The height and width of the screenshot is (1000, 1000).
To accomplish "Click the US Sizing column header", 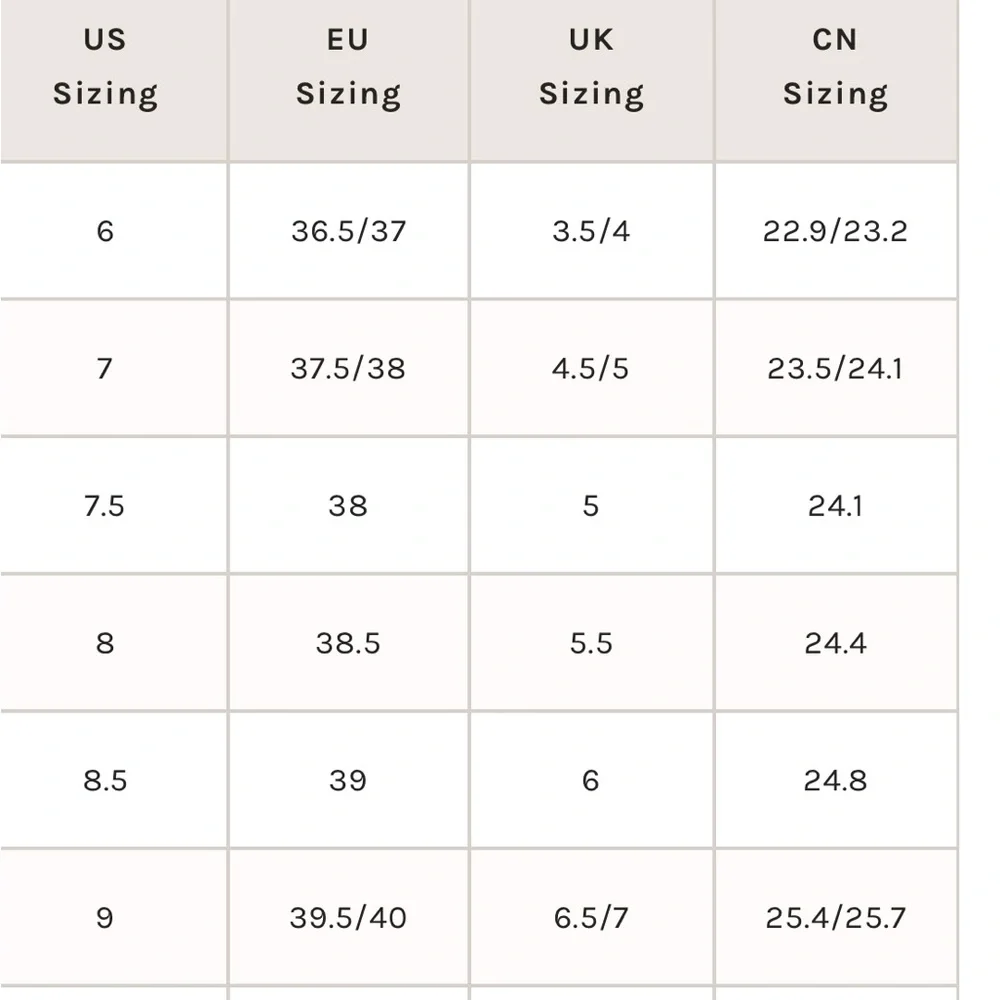I will click(105, 68).
